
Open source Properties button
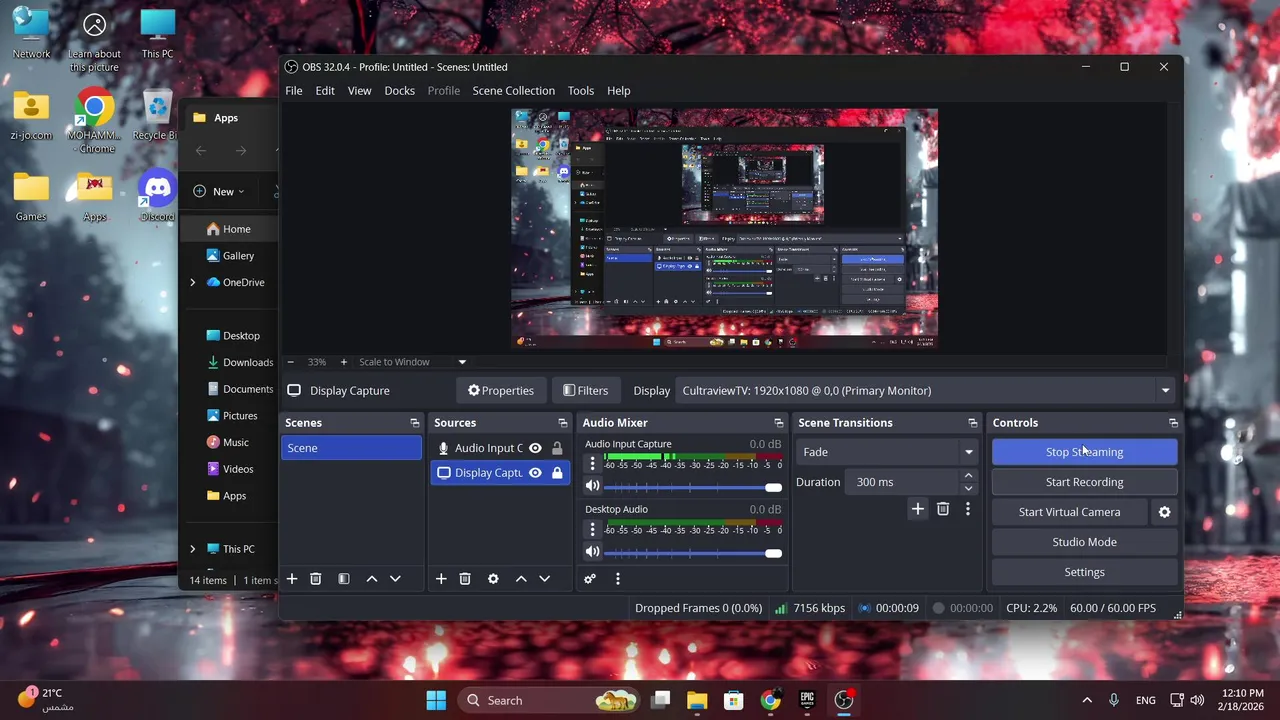coord(501,391)
